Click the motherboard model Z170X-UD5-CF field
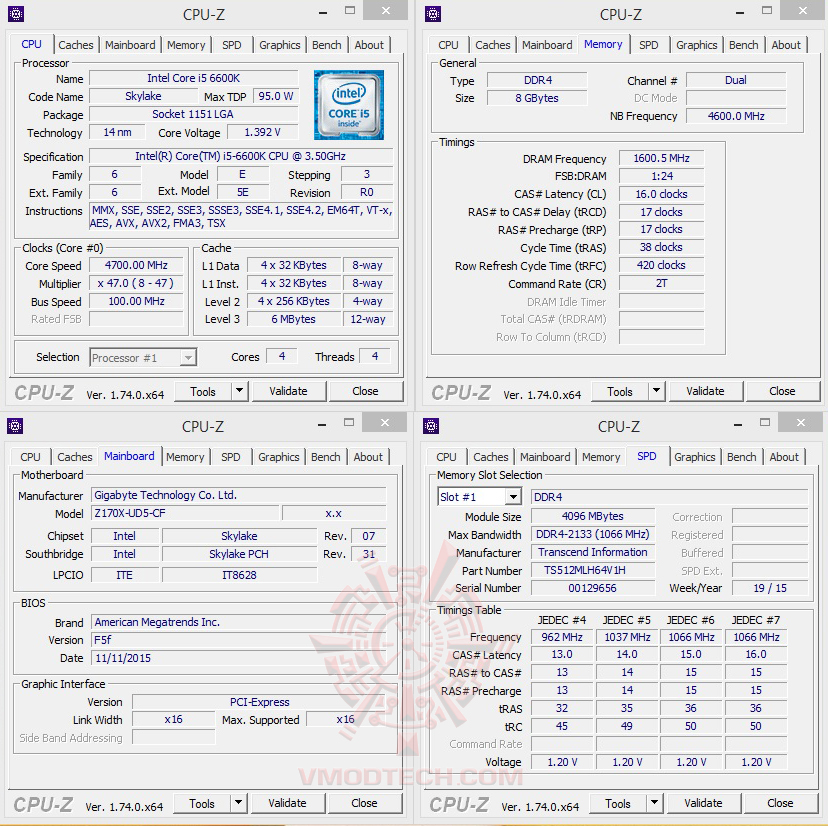 pyautogui.click(x=185, y=513)
